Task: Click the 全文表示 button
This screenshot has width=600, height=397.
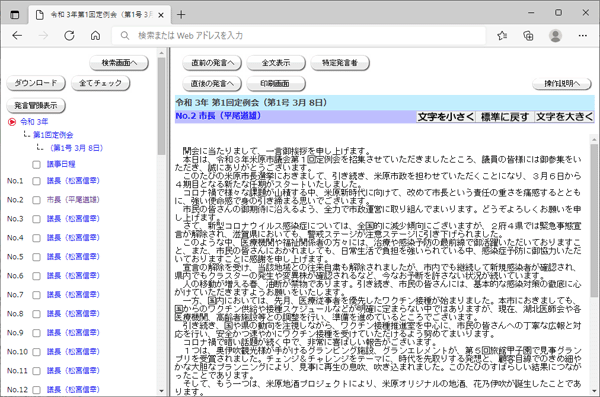Action: point(276,63)
